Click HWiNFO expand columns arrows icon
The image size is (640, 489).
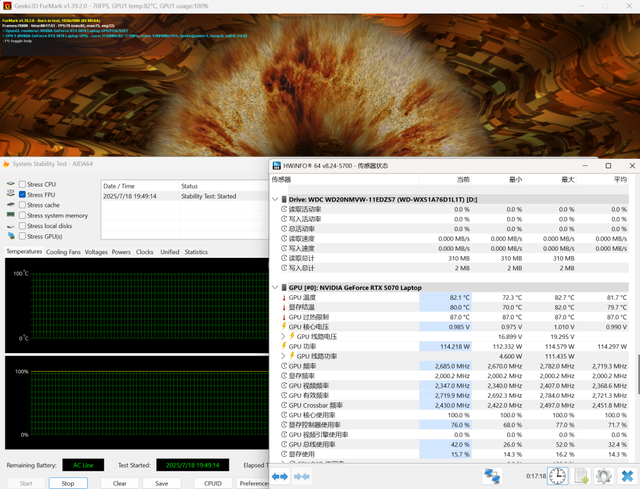(x=280, y=476)
